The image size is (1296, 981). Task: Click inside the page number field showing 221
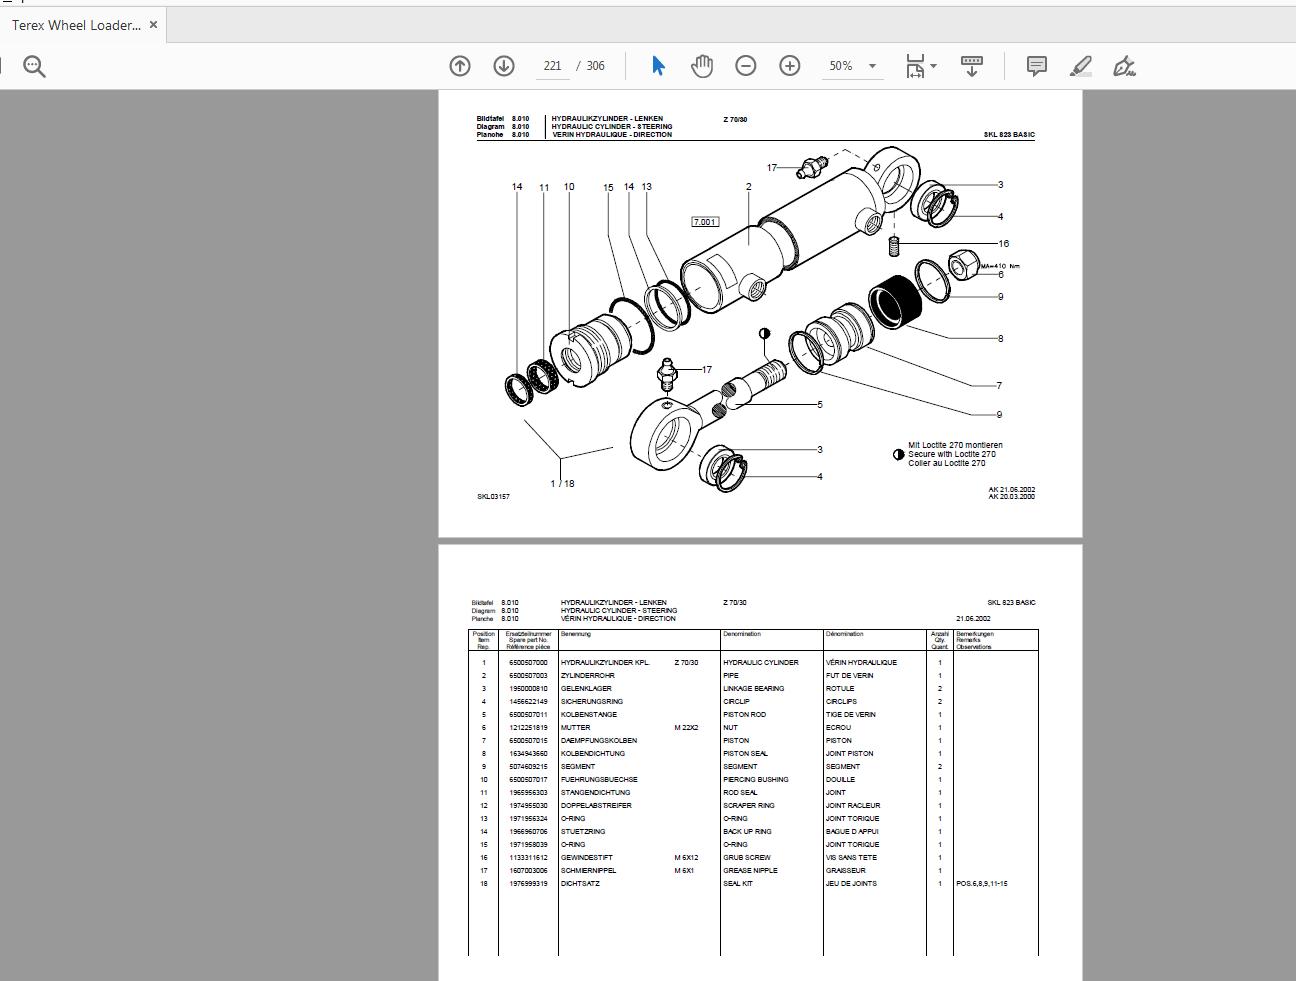(x=551, y=65)
